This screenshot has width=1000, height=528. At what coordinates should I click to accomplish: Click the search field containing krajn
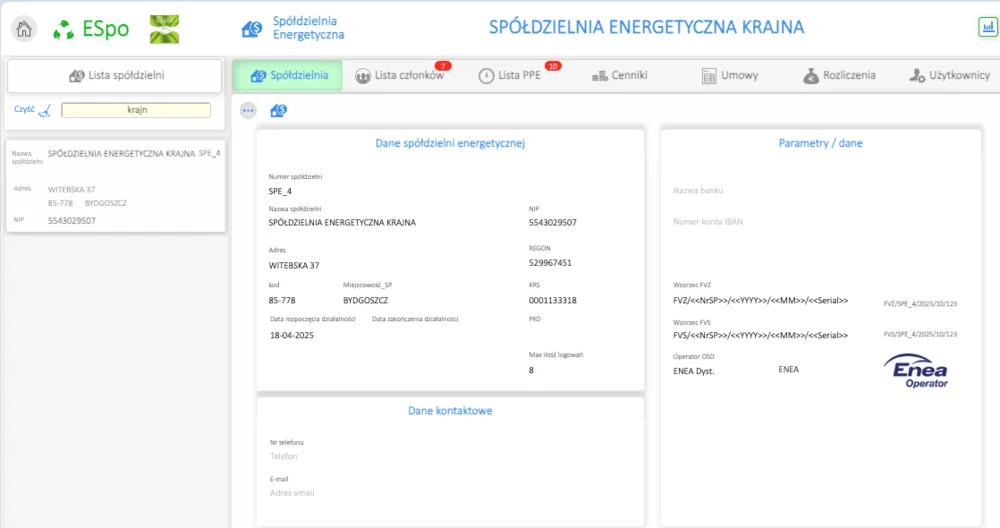pyautogui.click(x=136, y=110)
